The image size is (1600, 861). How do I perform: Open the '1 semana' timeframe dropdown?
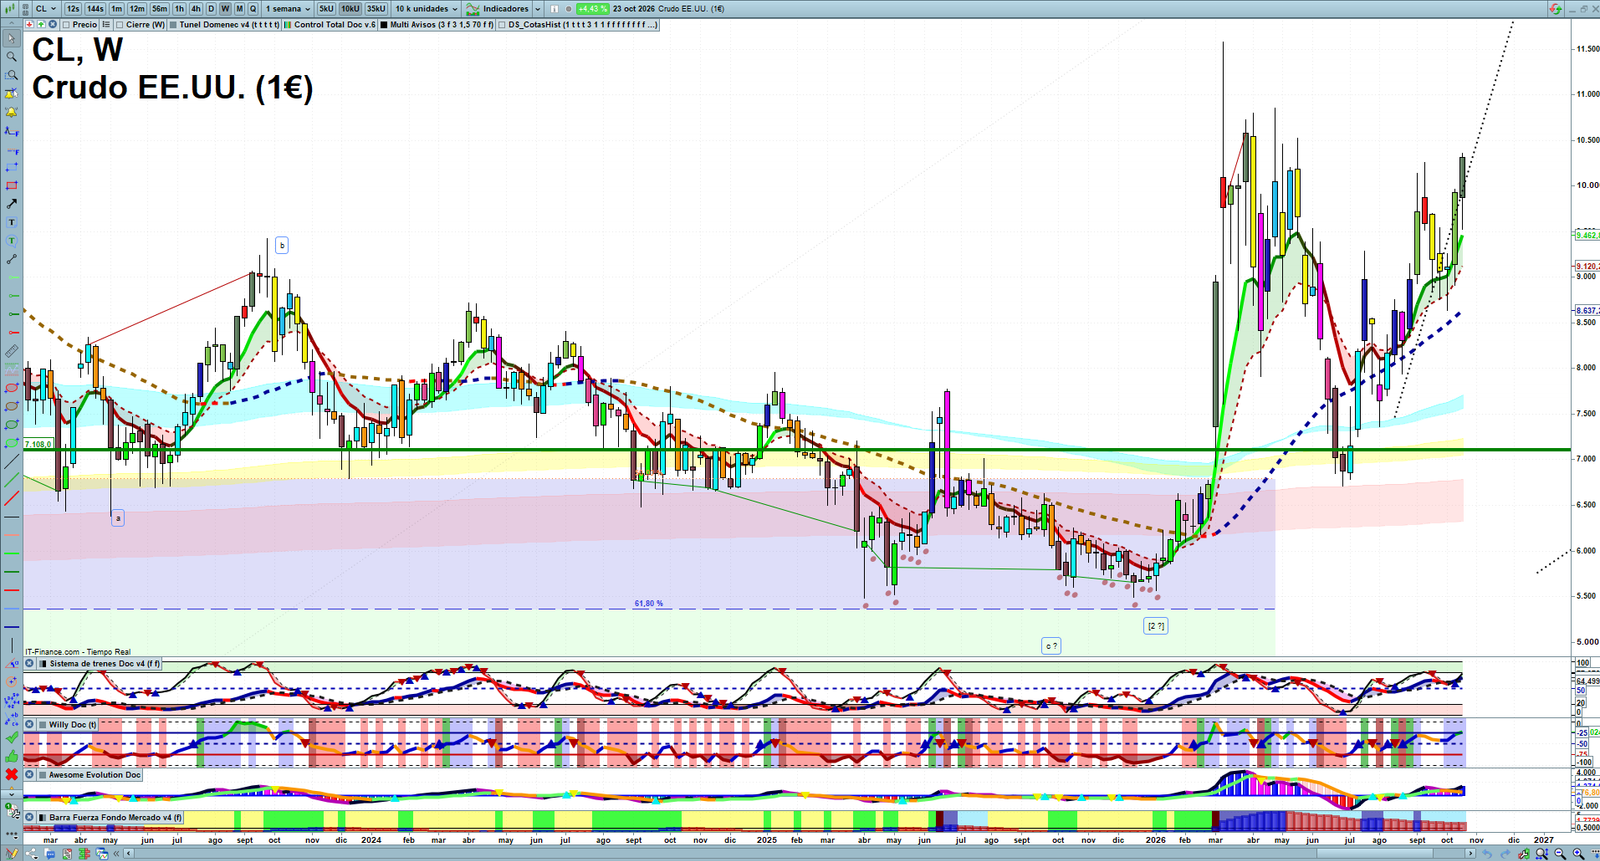pos(288,8)
